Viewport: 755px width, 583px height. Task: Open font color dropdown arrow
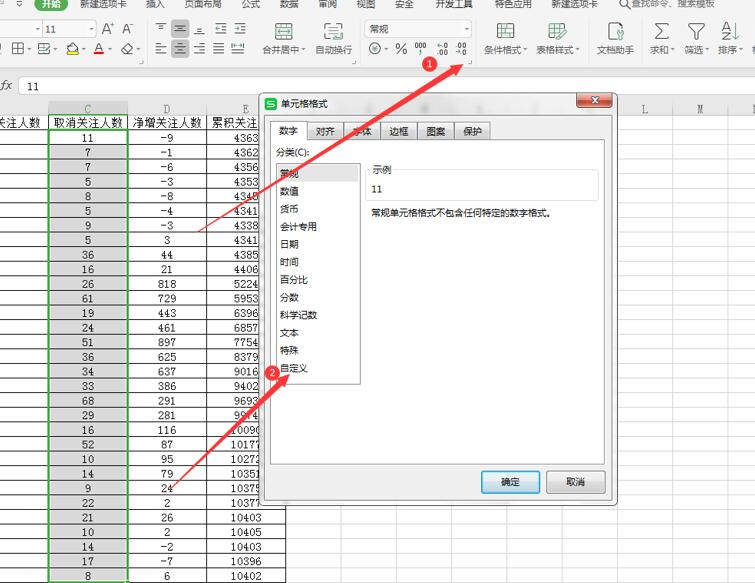click(110, 49)
